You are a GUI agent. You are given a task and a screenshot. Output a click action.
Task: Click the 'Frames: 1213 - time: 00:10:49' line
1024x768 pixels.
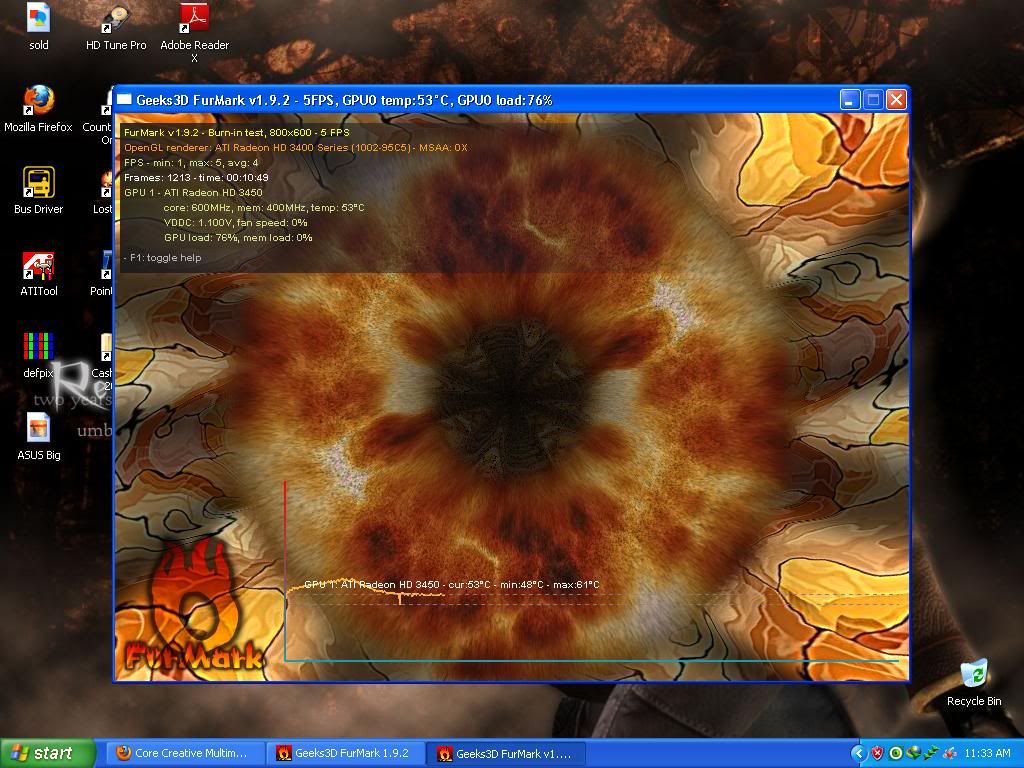point(196,178)
